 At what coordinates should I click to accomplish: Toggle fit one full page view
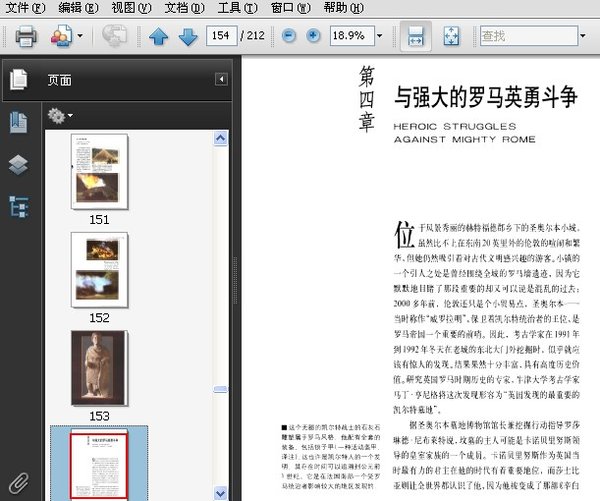coord(450,37)
